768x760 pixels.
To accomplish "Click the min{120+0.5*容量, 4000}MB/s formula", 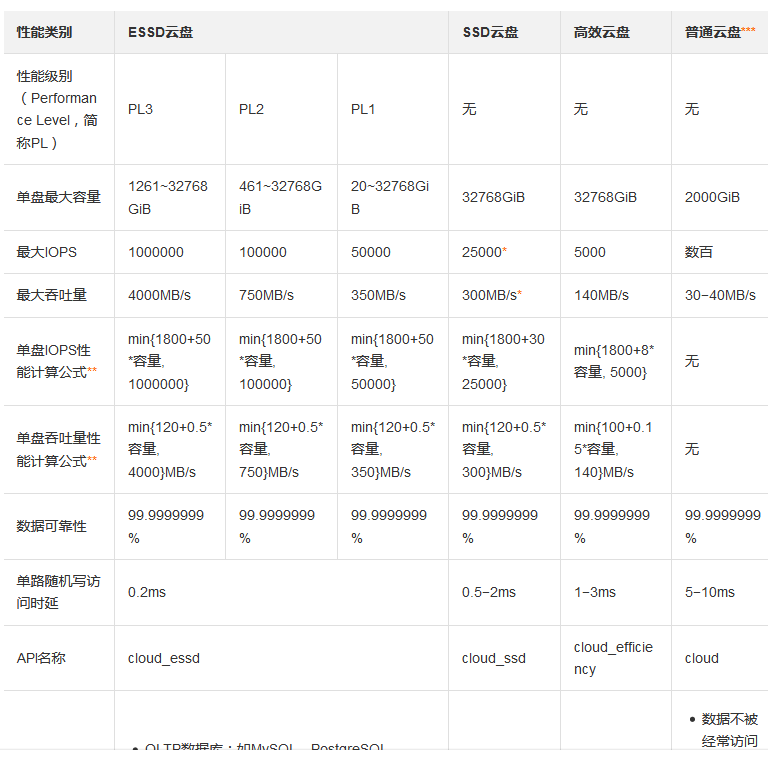I will [170, 450].
